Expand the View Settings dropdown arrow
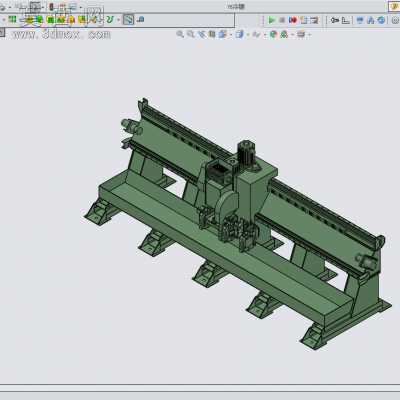 [309, 35]
